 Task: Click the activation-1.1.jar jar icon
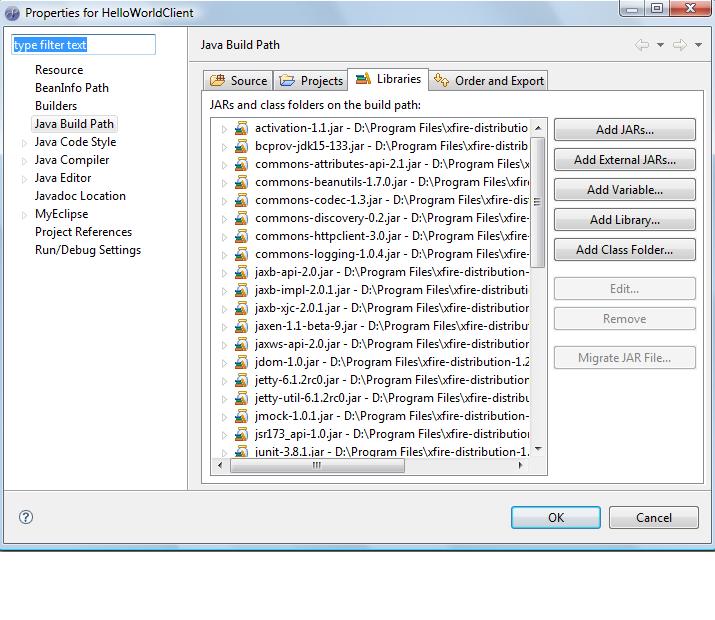tap(241, 129)
